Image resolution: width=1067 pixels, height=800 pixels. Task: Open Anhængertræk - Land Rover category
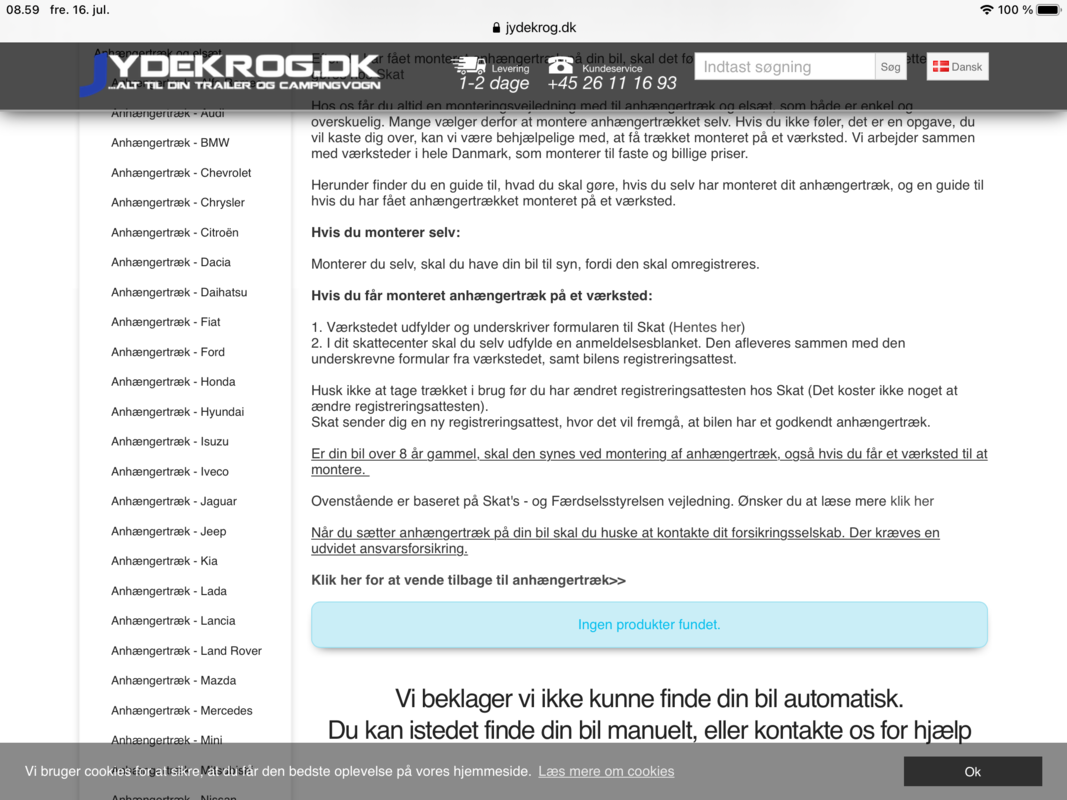(x=186, y=651)
